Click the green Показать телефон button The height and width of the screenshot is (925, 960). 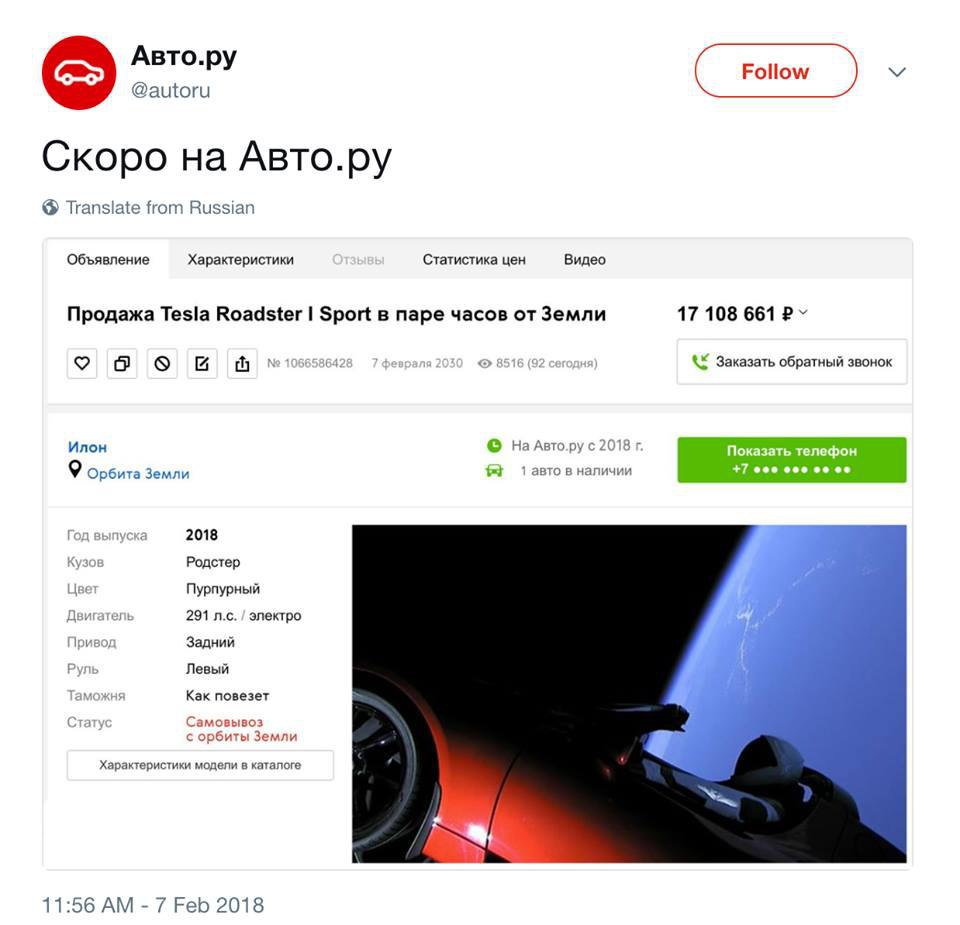(x=792, y=460)
